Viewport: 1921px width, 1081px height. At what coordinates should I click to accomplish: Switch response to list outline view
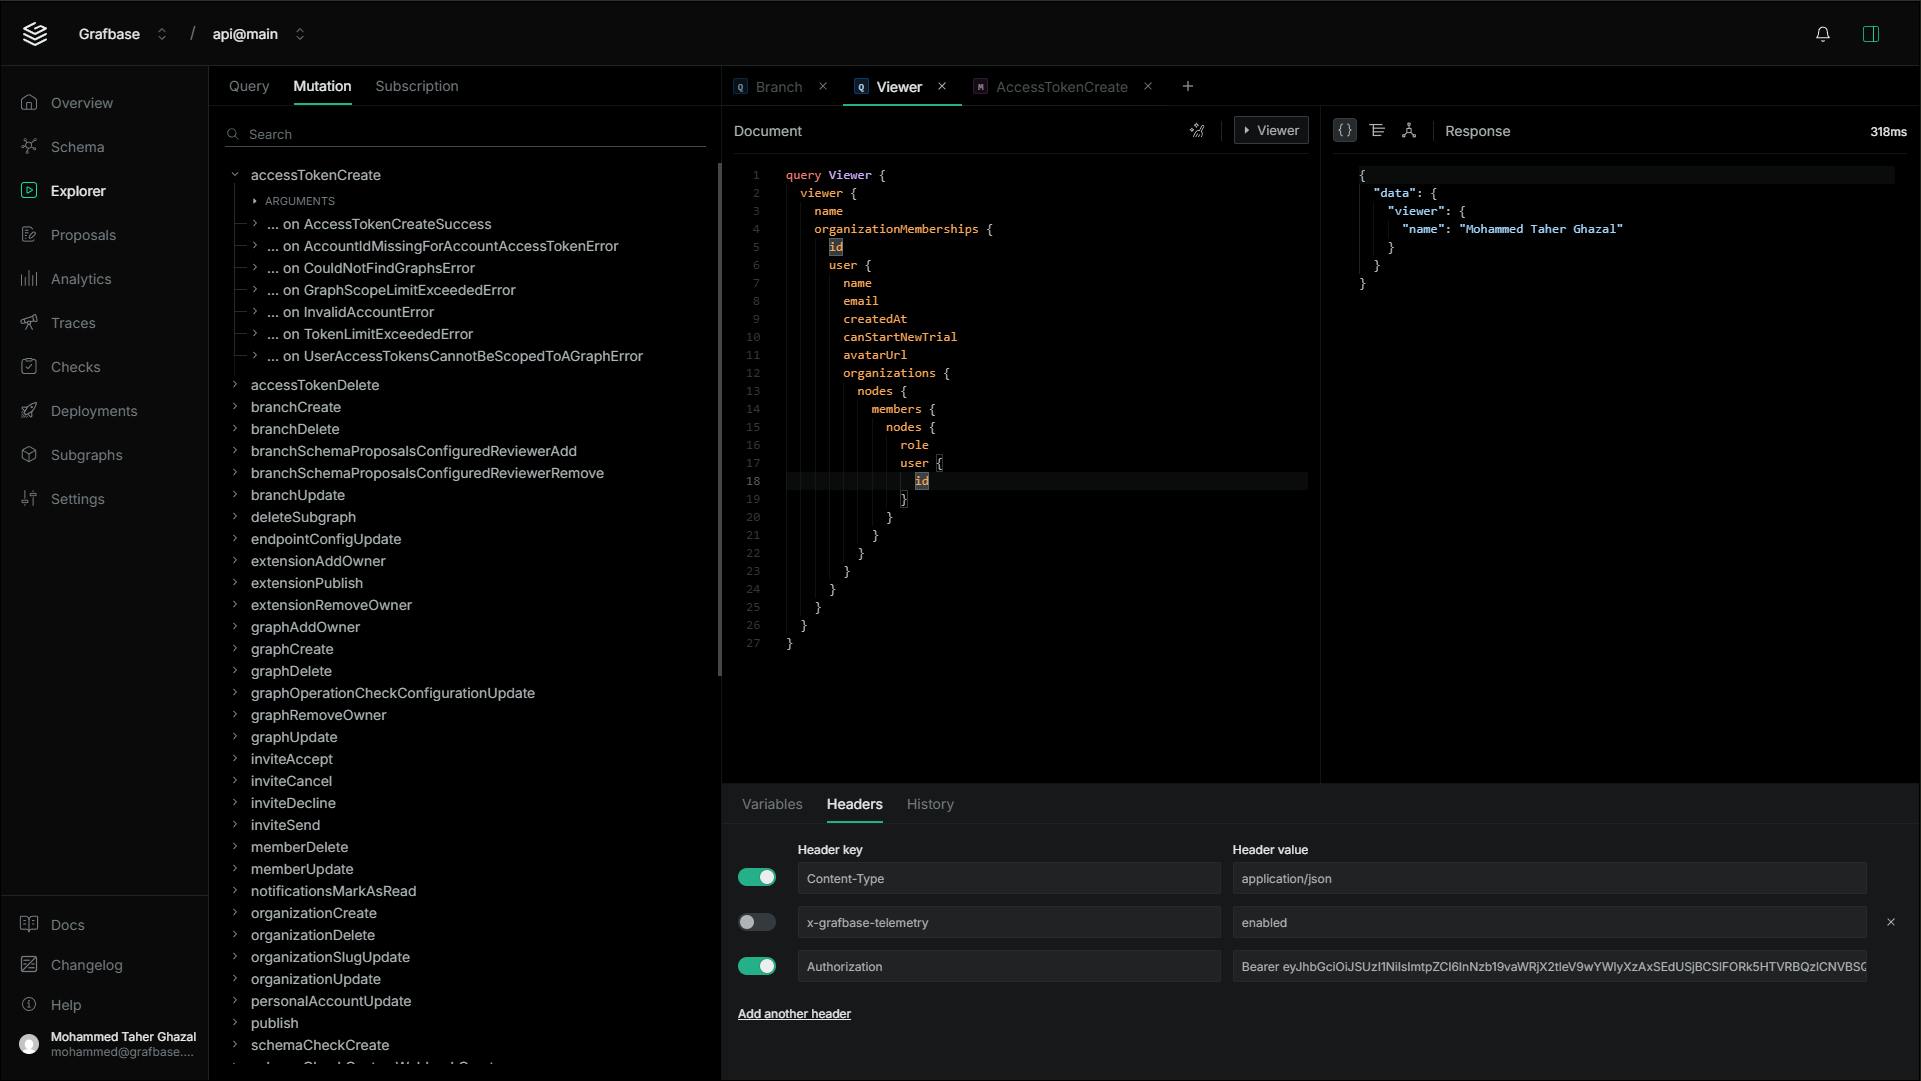[1376, 131]
